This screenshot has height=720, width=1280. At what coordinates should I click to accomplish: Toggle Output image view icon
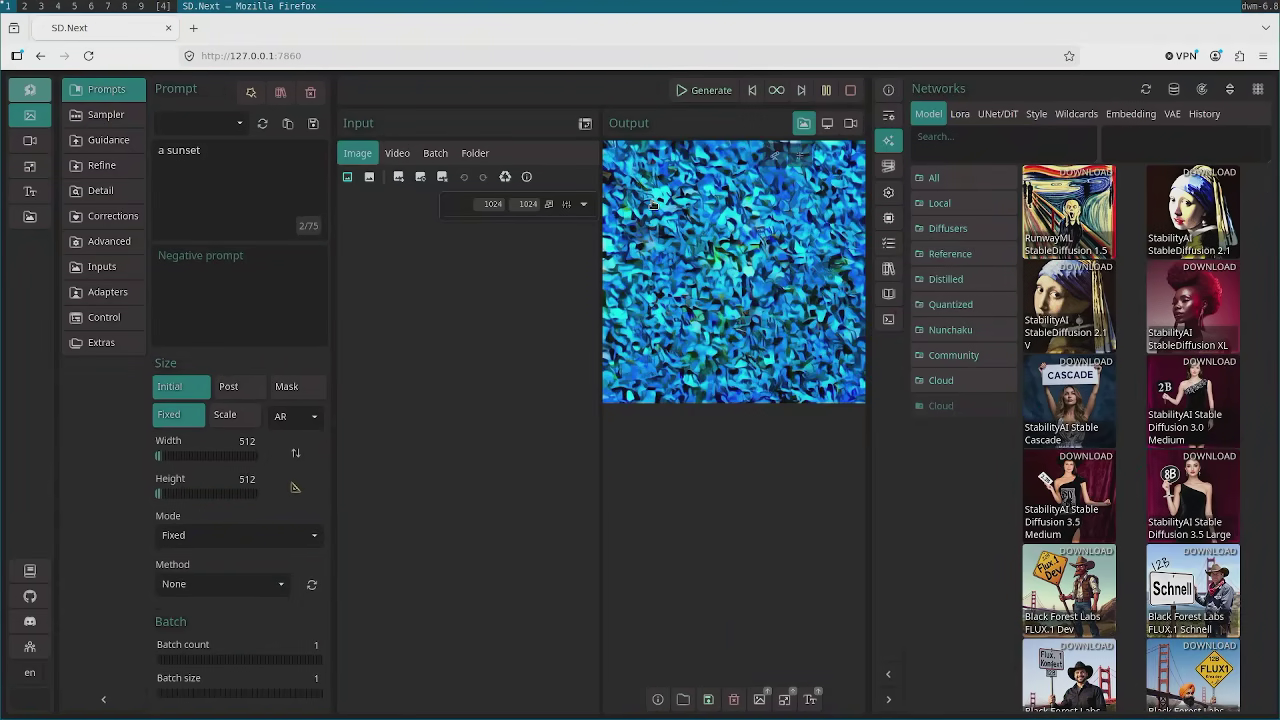pyautogui.click(x=804, y=123)
